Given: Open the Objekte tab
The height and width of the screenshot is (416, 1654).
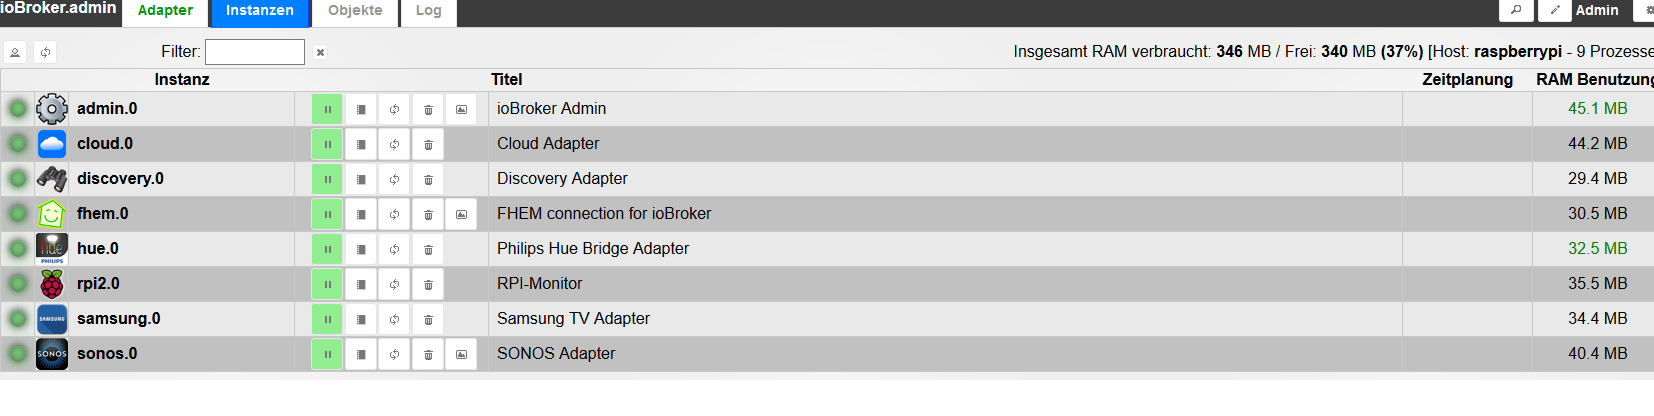Looking at the screenshot, I should coord(355,11).
